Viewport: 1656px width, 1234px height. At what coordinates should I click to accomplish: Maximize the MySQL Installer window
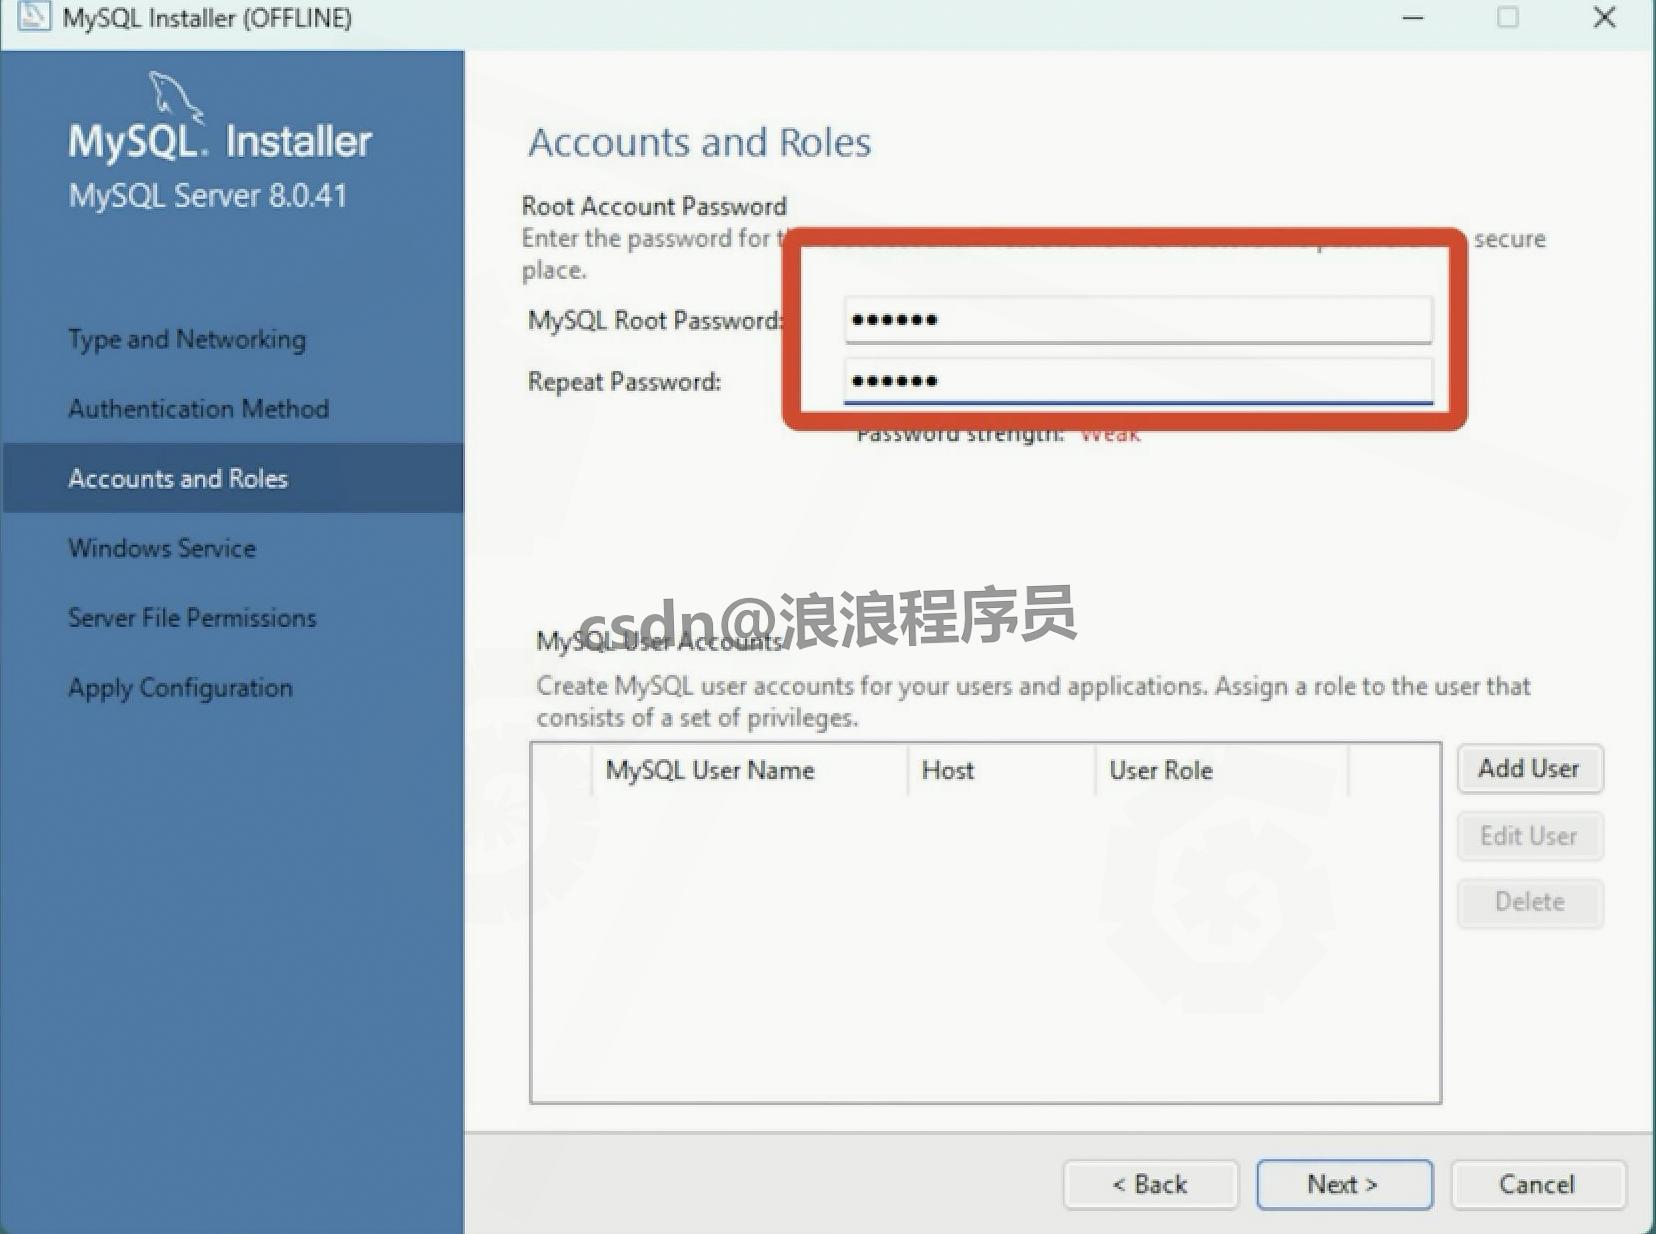(1508, 18)
